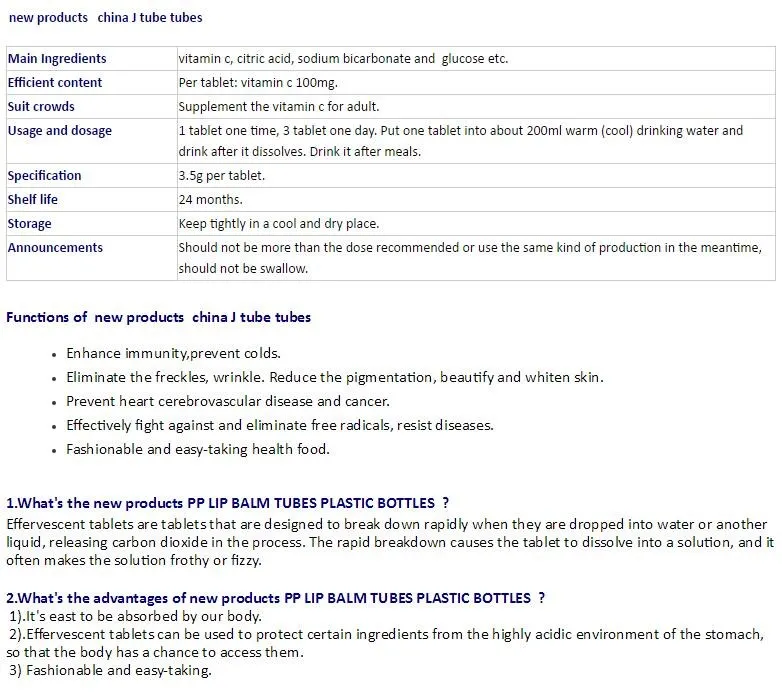Click the "Suit crowds" row label
The image size is (782, 697).
coord(41,107)
